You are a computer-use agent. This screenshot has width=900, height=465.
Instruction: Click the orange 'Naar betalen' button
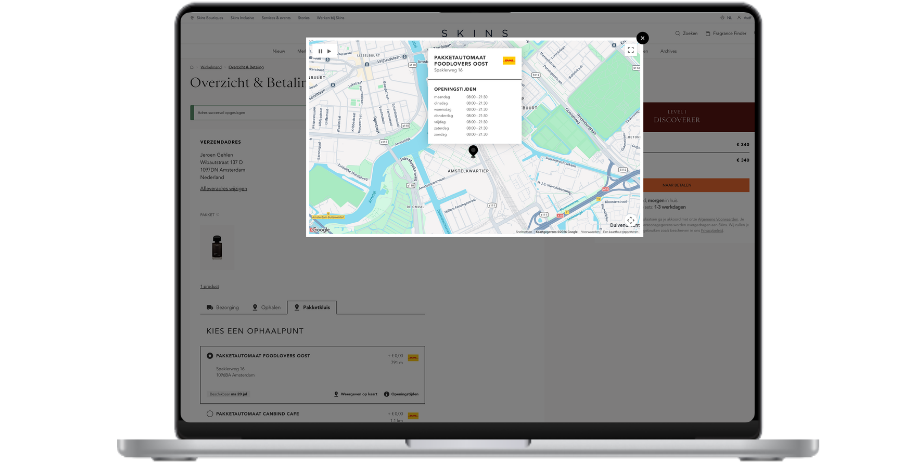coord(696,185)
